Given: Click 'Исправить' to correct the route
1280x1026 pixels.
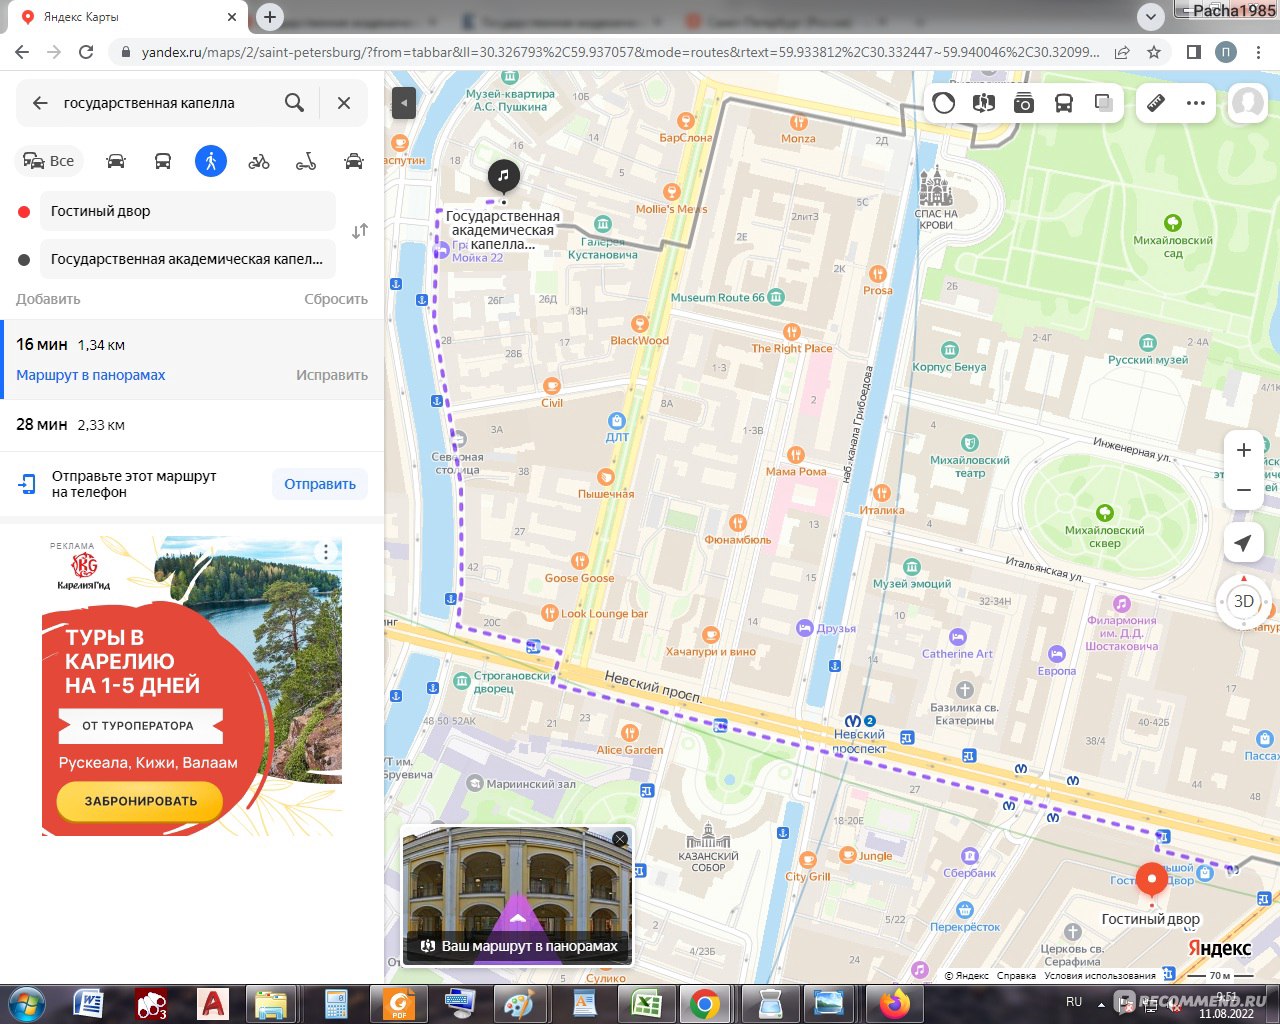Looking at the screenshot, I should [332, 375].
